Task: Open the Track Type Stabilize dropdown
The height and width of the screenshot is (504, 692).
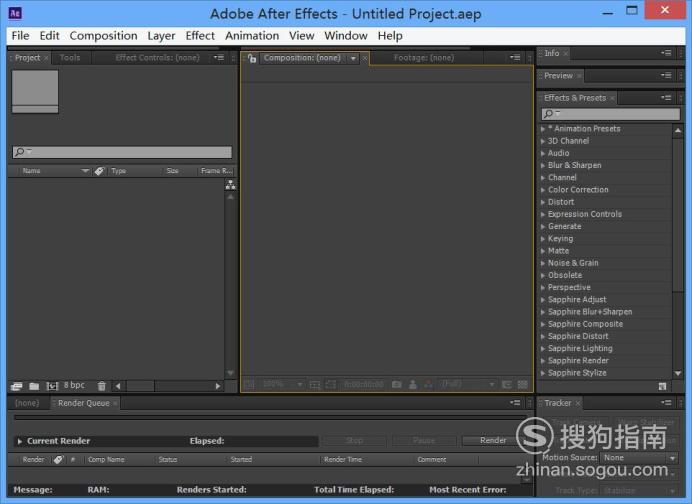Action: [x=639, y=490]
